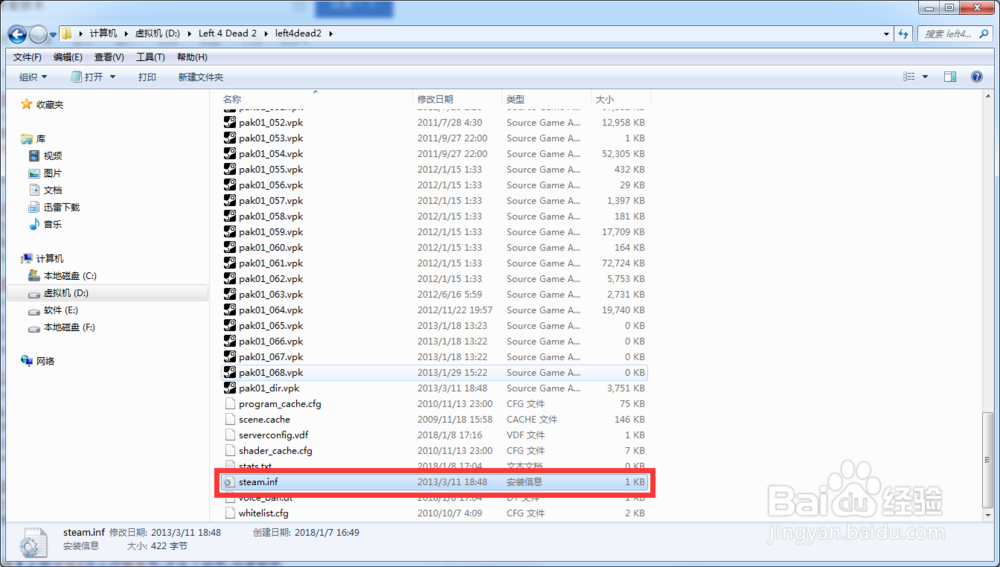The image size is (1000, 567).
Task: Select the pak01_066.vpk file icon
Action: coord(230,341)
